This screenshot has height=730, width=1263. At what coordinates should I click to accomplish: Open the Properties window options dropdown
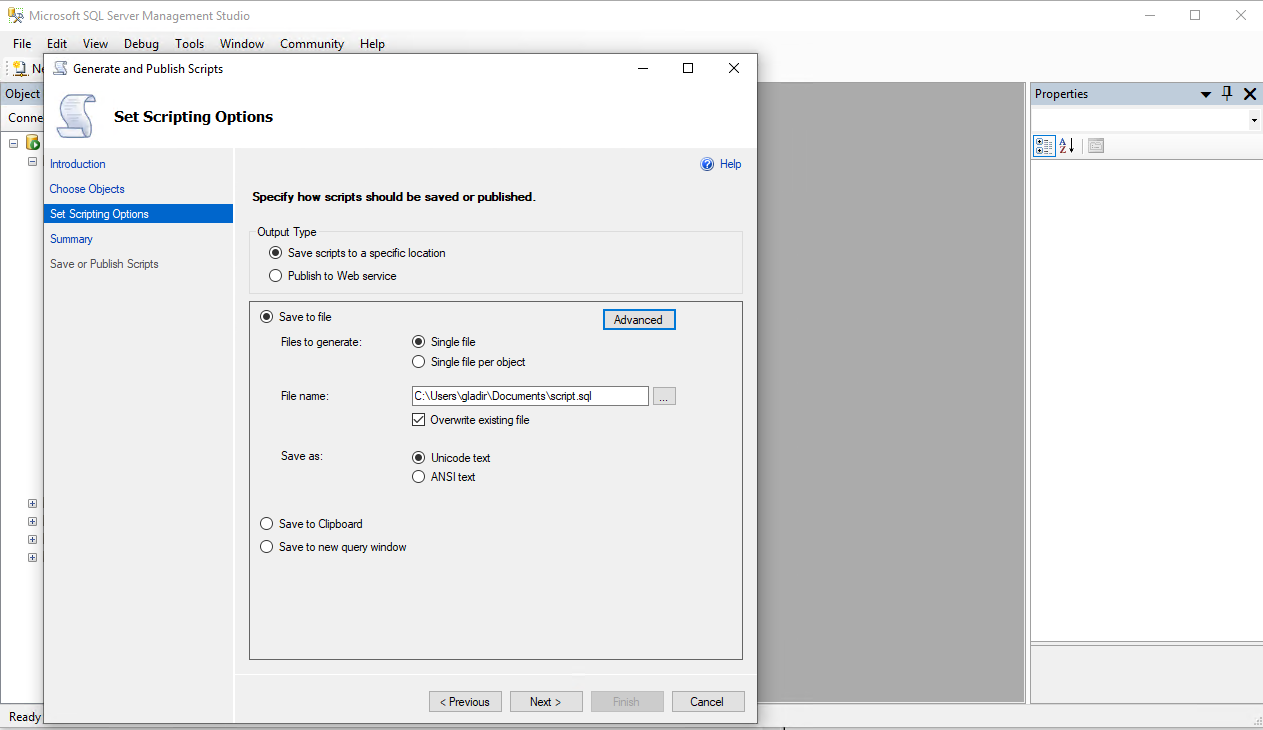coord(1205,93)
